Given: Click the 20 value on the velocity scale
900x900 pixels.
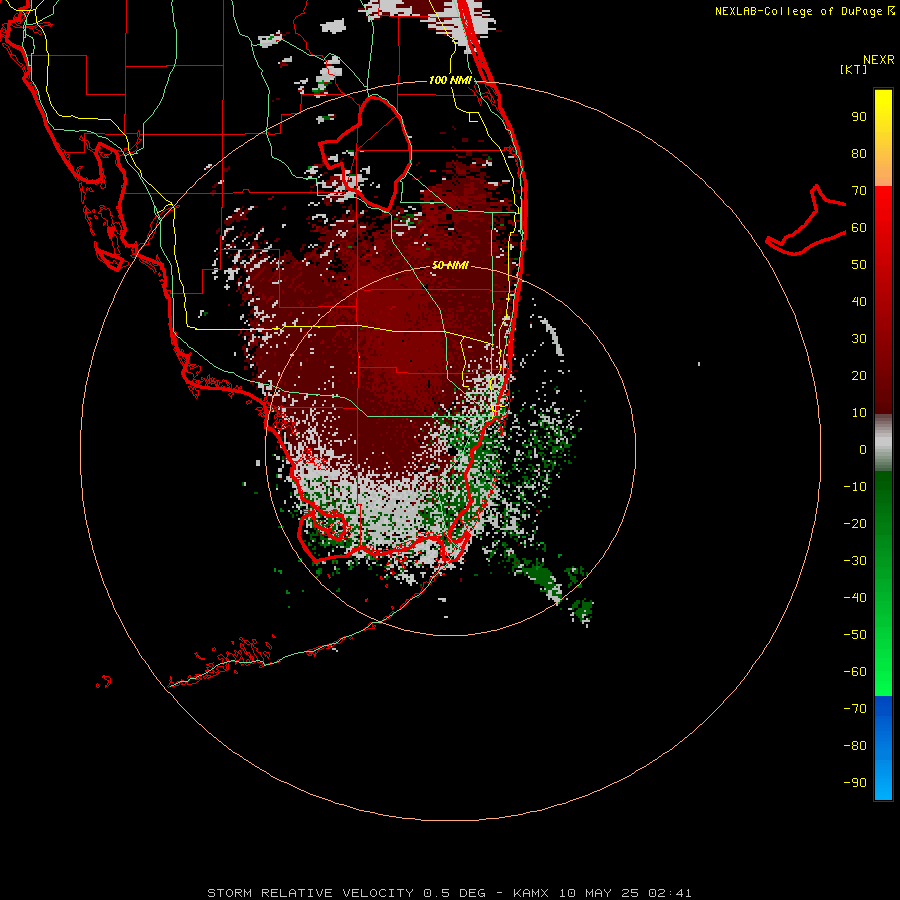Looking at the screenshot, I should pos(859,375).
